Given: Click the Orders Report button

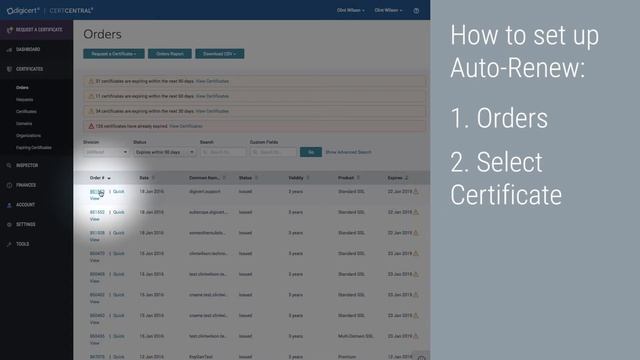Looking at the screenshot, I should click(170, 54).
